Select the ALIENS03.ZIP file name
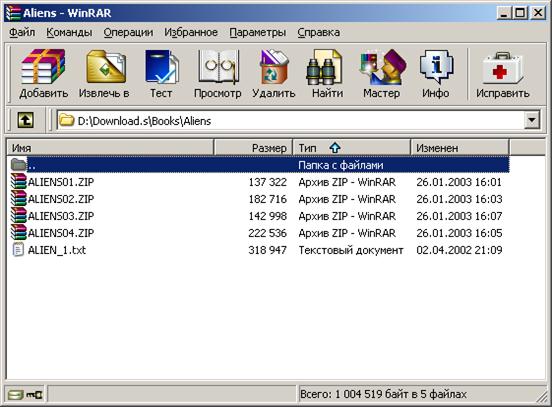Screen dimensions: 552x407 tap(61, 216)
